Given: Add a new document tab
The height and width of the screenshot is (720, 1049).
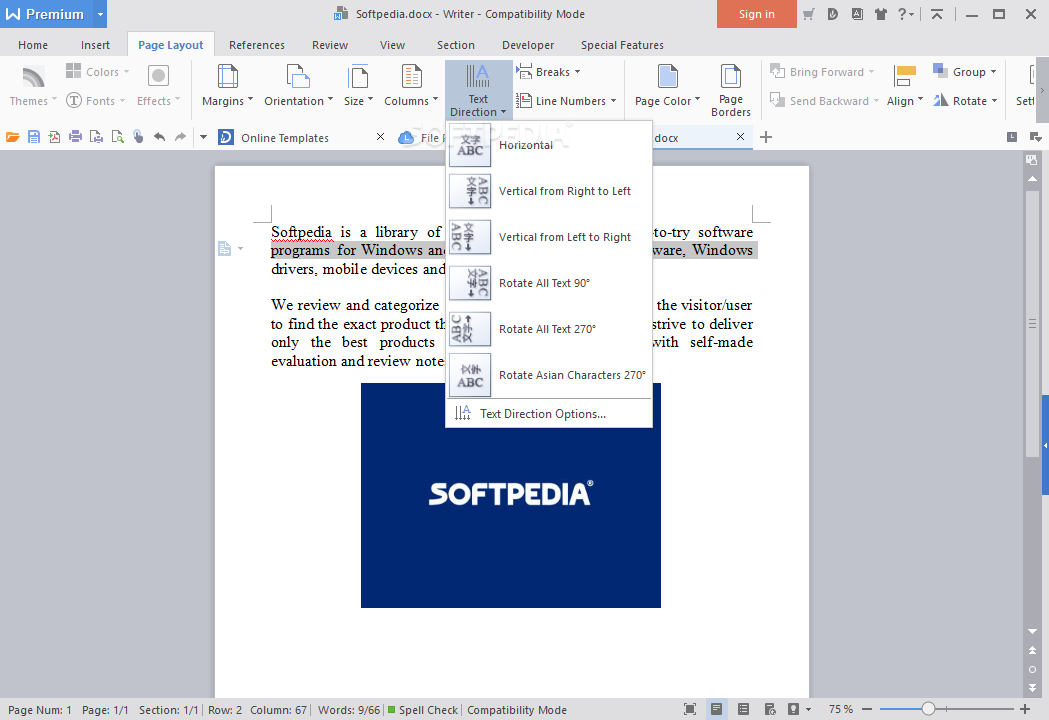Looking at the screenshot, I should click(x=766, y=137).
